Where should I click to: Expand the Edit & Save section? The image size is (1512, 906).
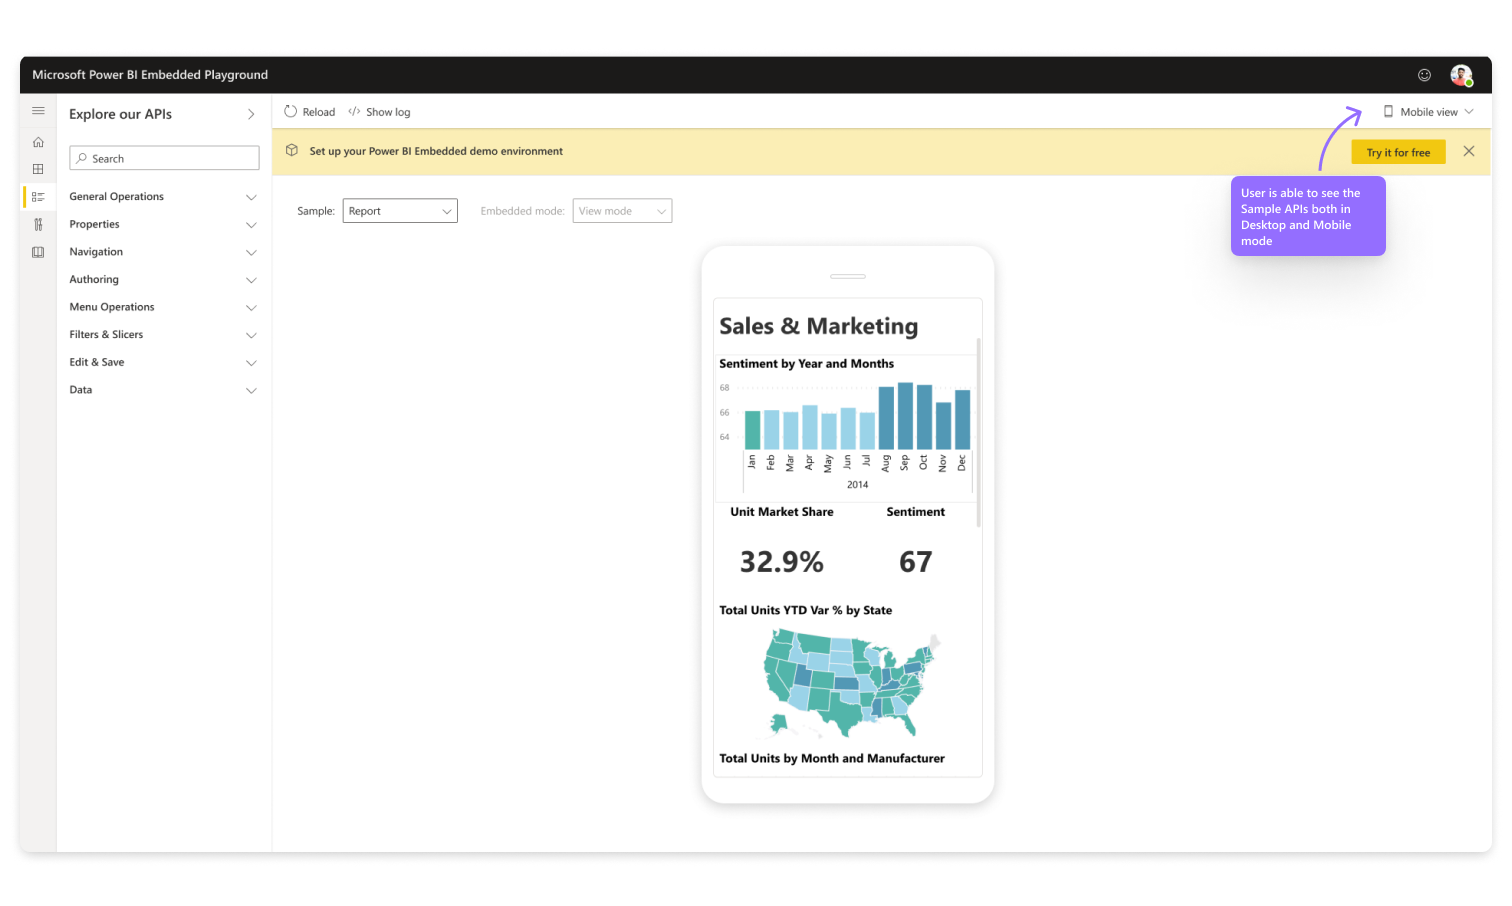point(163,362)
